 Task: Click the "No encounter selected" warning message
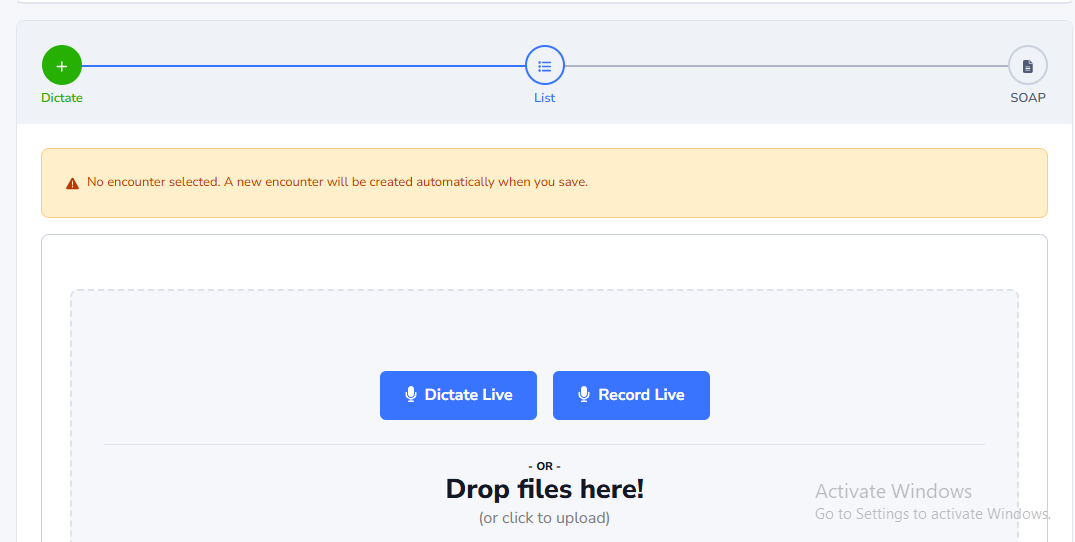point(337,182)
